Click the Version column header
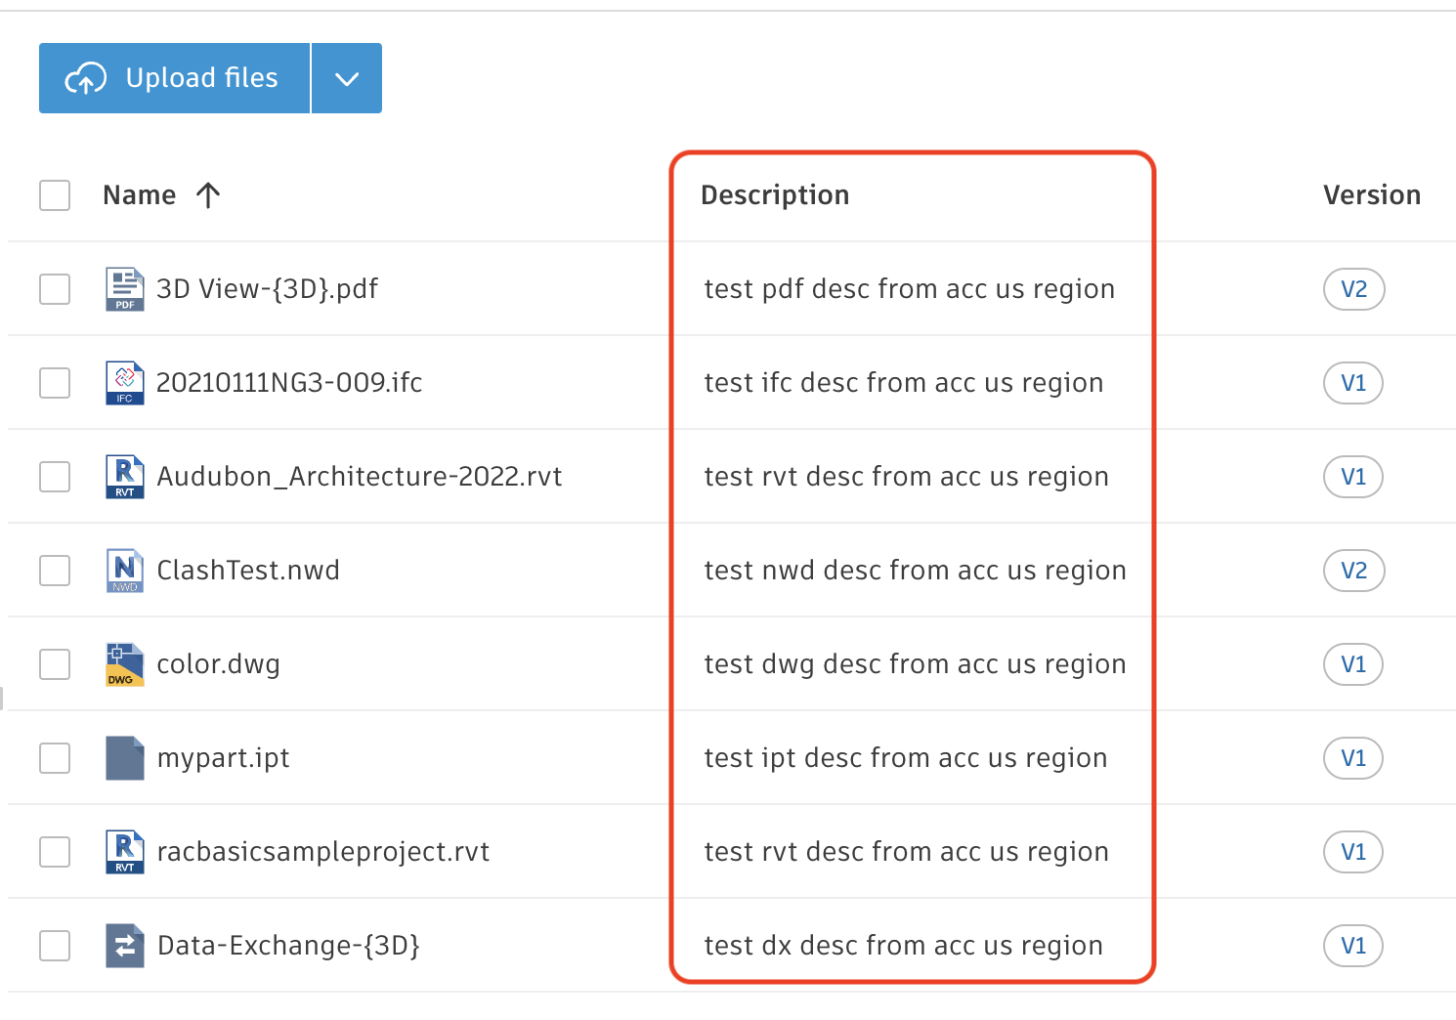The width and height of the screenshot is (1456, 1020). tap(1371, 195)
